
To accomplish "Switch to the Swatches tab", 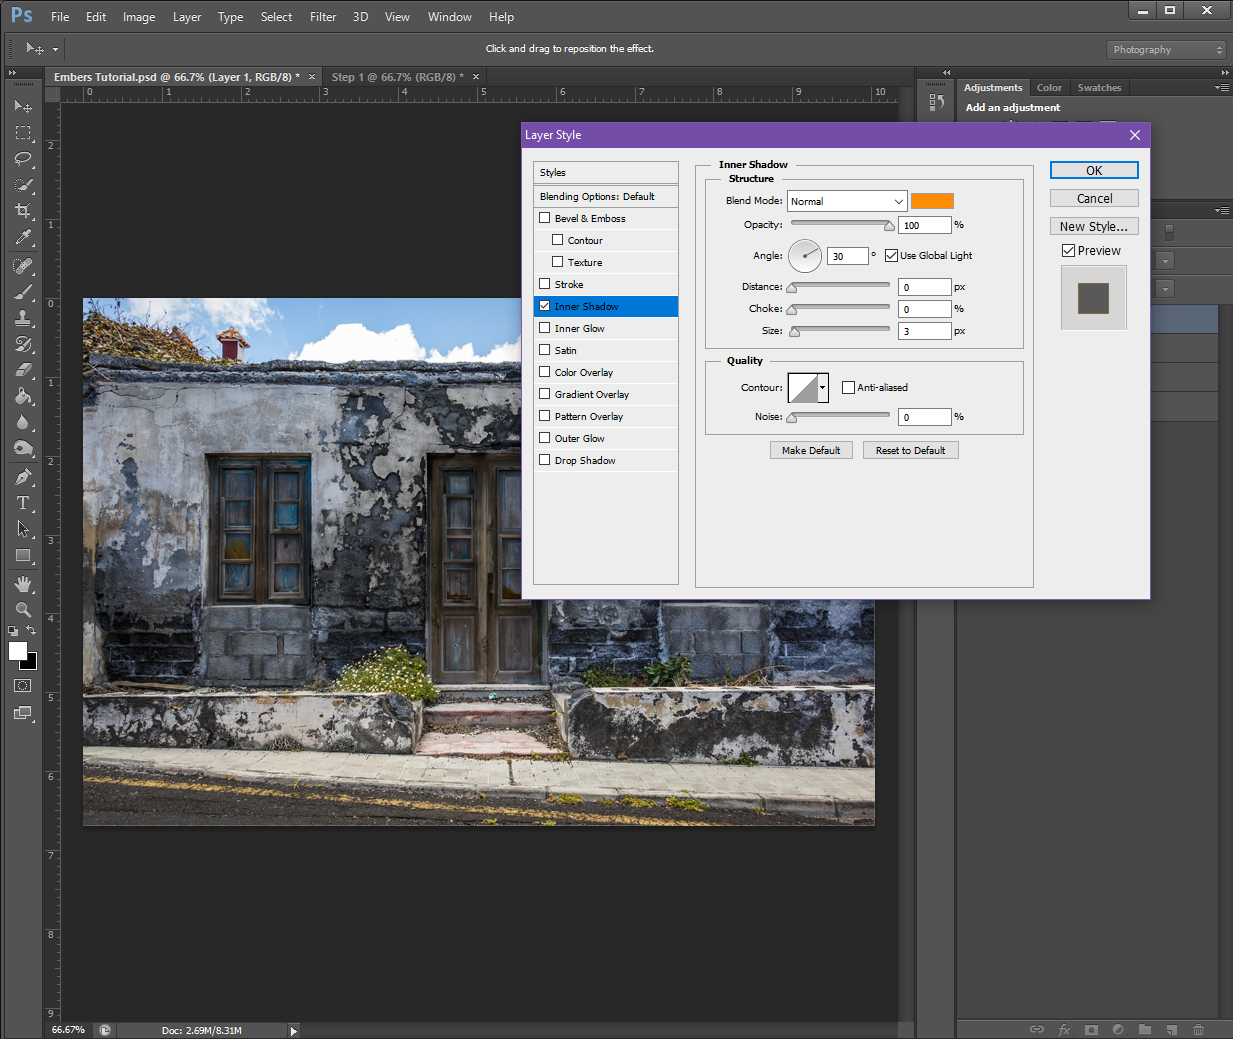I will click(x=1099, y=88).
